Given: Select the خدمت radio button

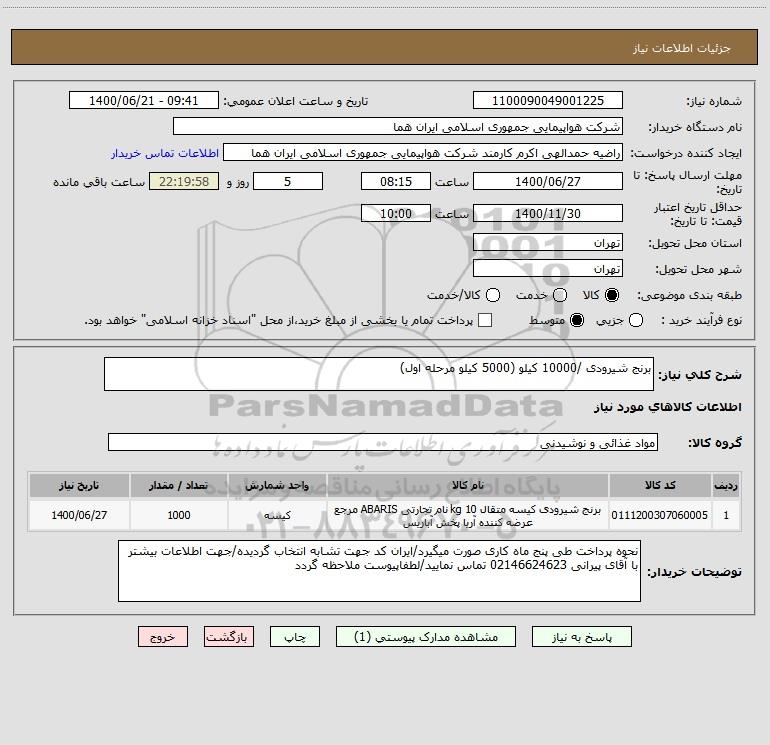Looking at the screenshot, I should (560, 295).
